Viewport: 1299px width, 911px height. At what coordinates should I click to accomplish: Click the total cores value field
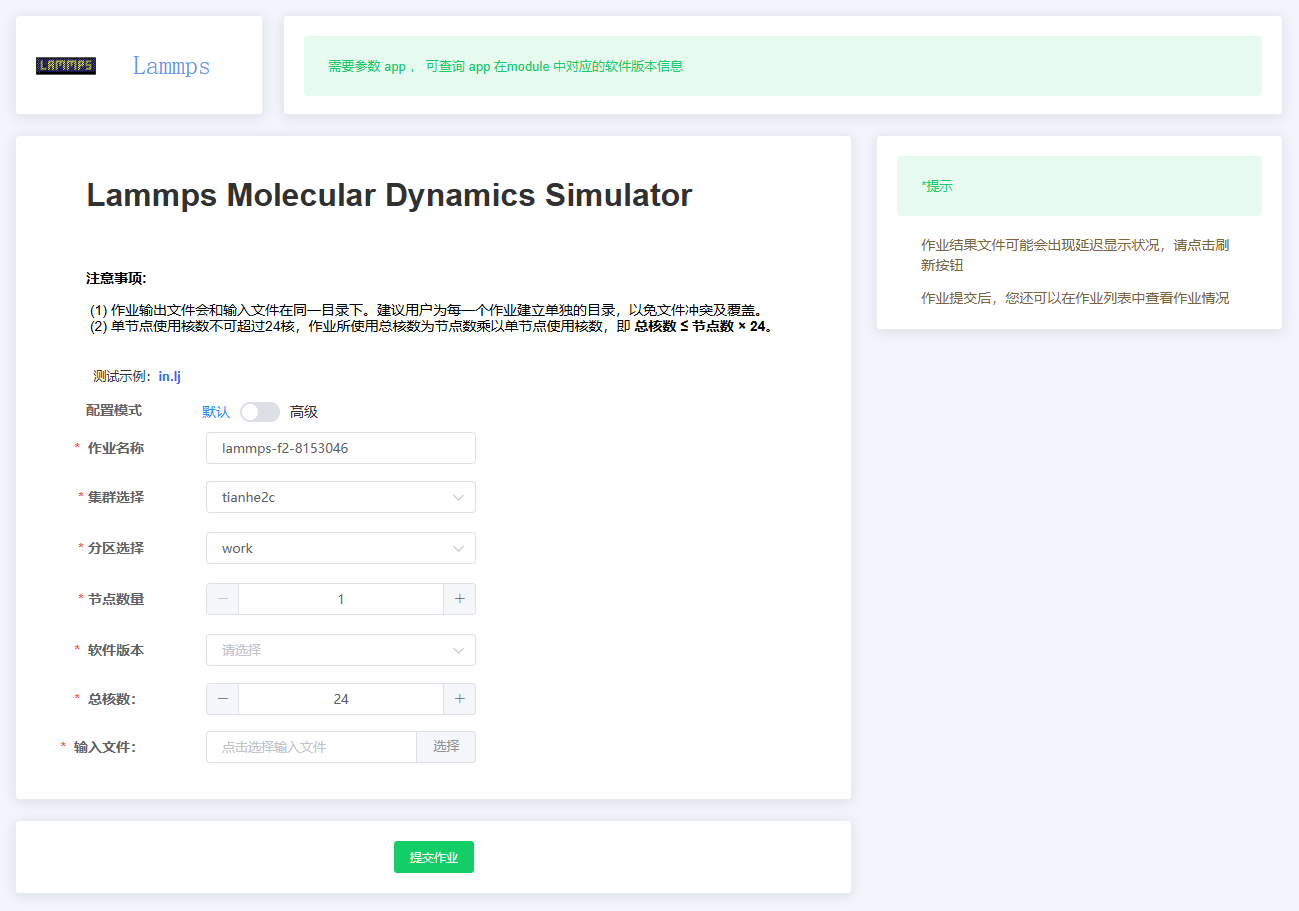[341, 699]
